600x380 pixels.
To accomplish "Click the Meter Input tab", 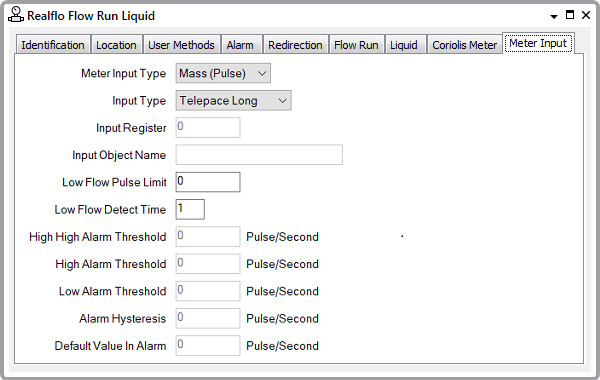I will (538, 43).
